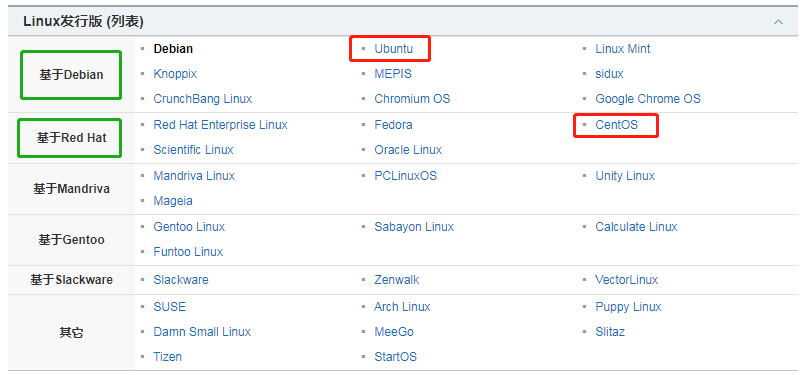Open the VectorLinux link
This screenshot has height=375, width=807.
click(x=626, y=280)
